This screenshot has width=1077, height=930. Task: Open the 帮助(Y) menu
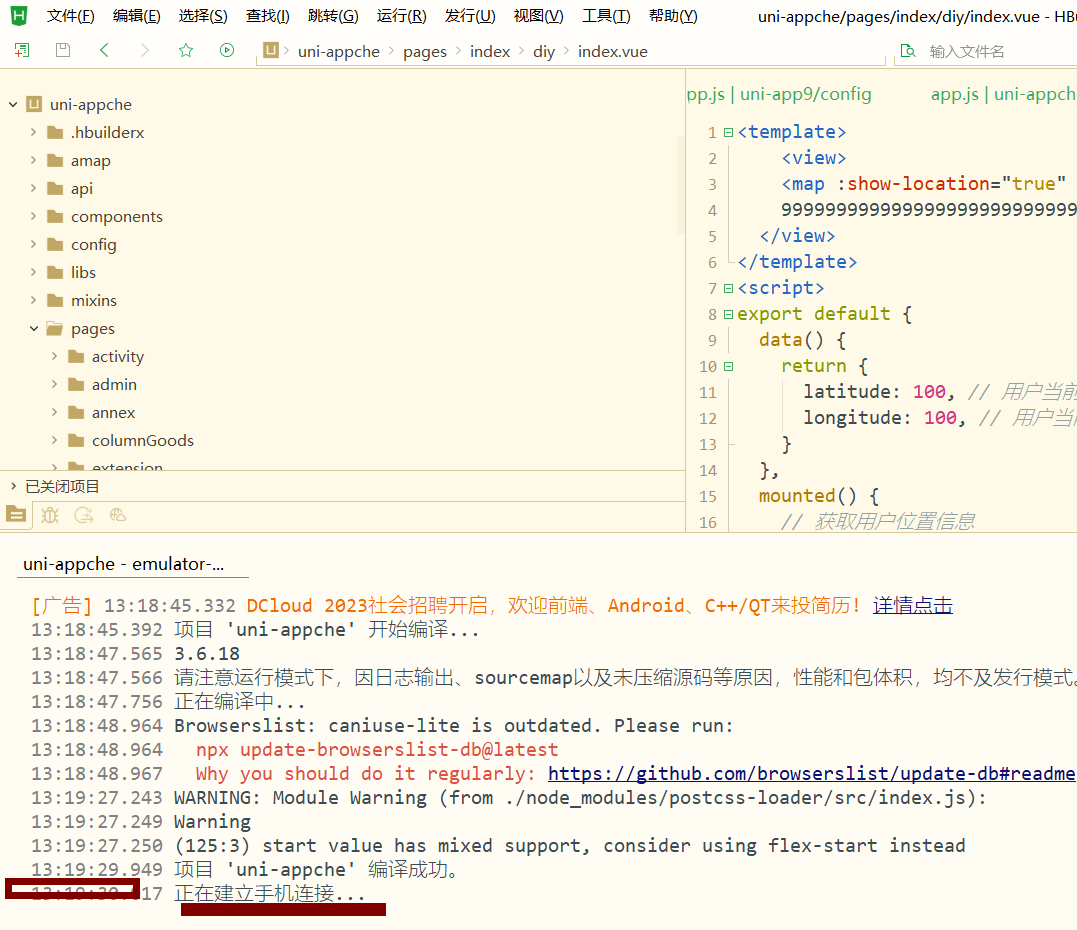coord(673,15)
